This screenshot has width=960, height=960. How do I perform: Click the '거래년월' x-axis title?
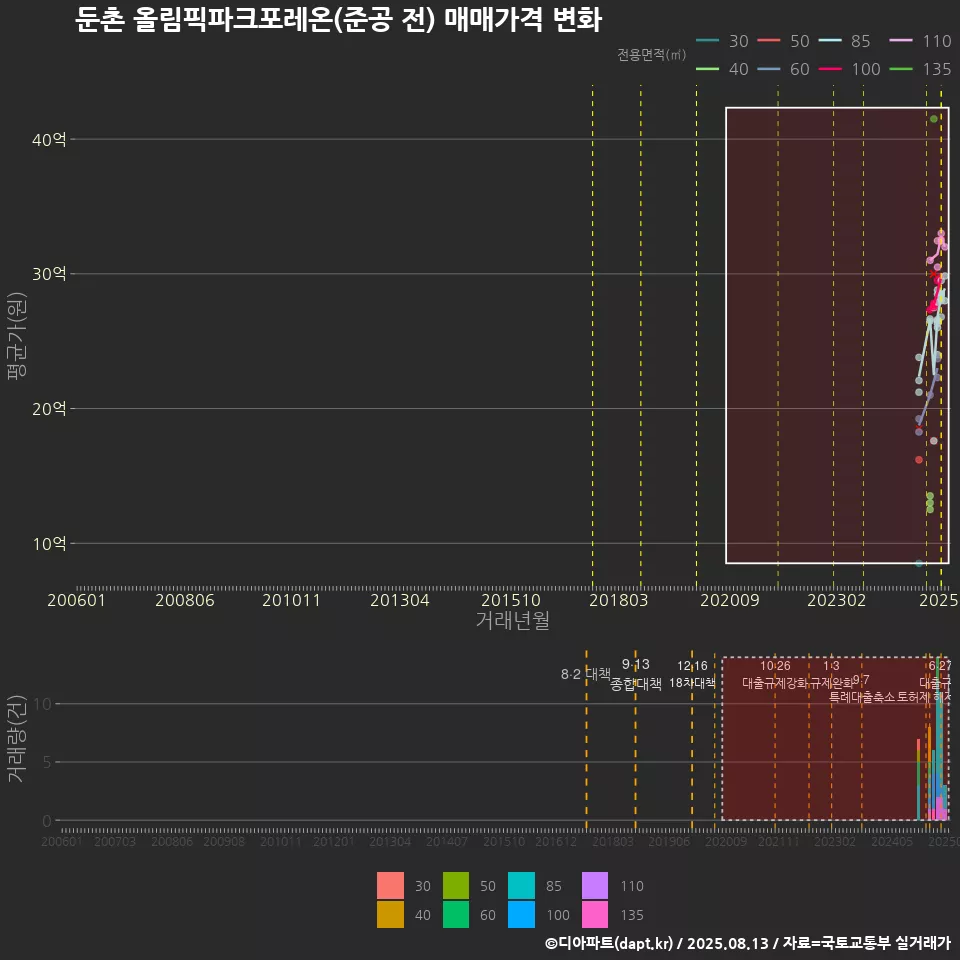(512, 620)
